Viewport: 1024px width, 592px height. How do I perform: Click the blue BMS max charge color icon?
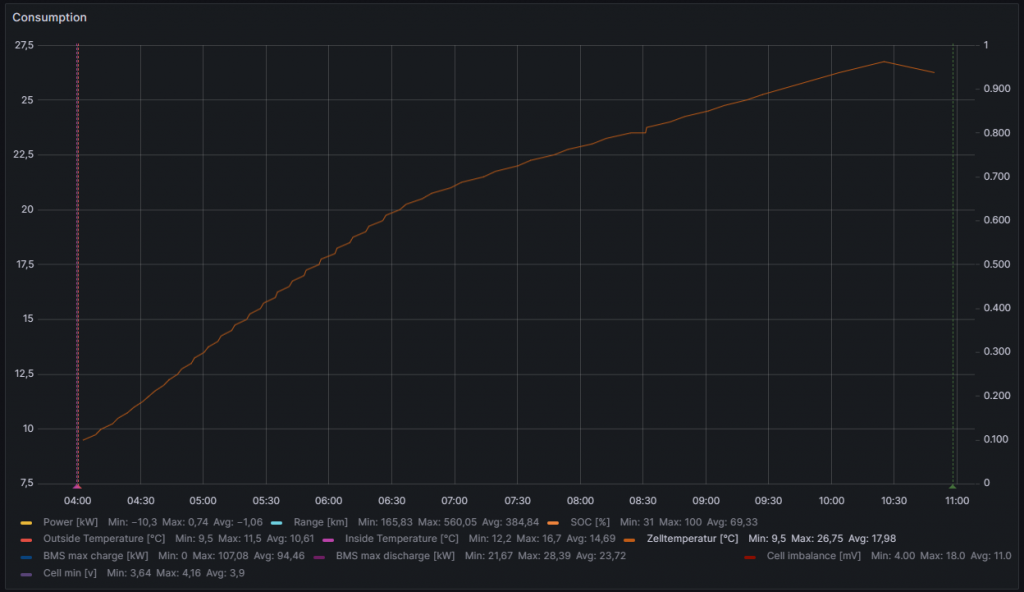pyautogui.click(x=26, y=556)
